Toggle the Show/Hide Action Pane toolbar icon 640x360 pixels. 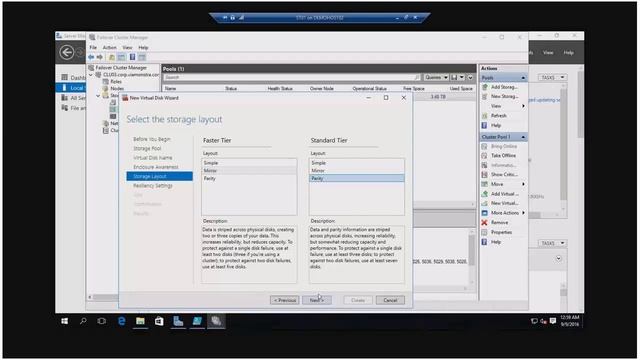coord(142,57)
